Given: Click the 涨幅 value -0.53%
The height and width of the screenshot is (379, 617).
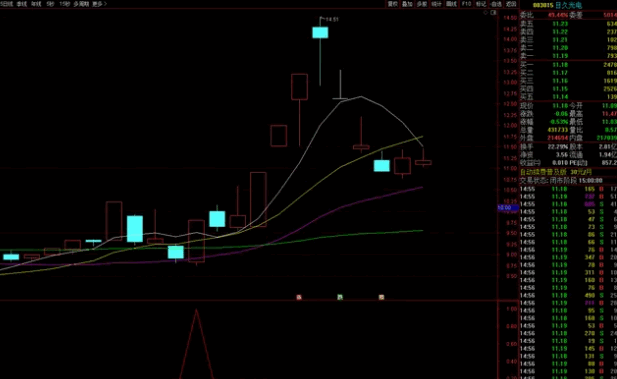Looking at the screenshot, I should [558, 122].
